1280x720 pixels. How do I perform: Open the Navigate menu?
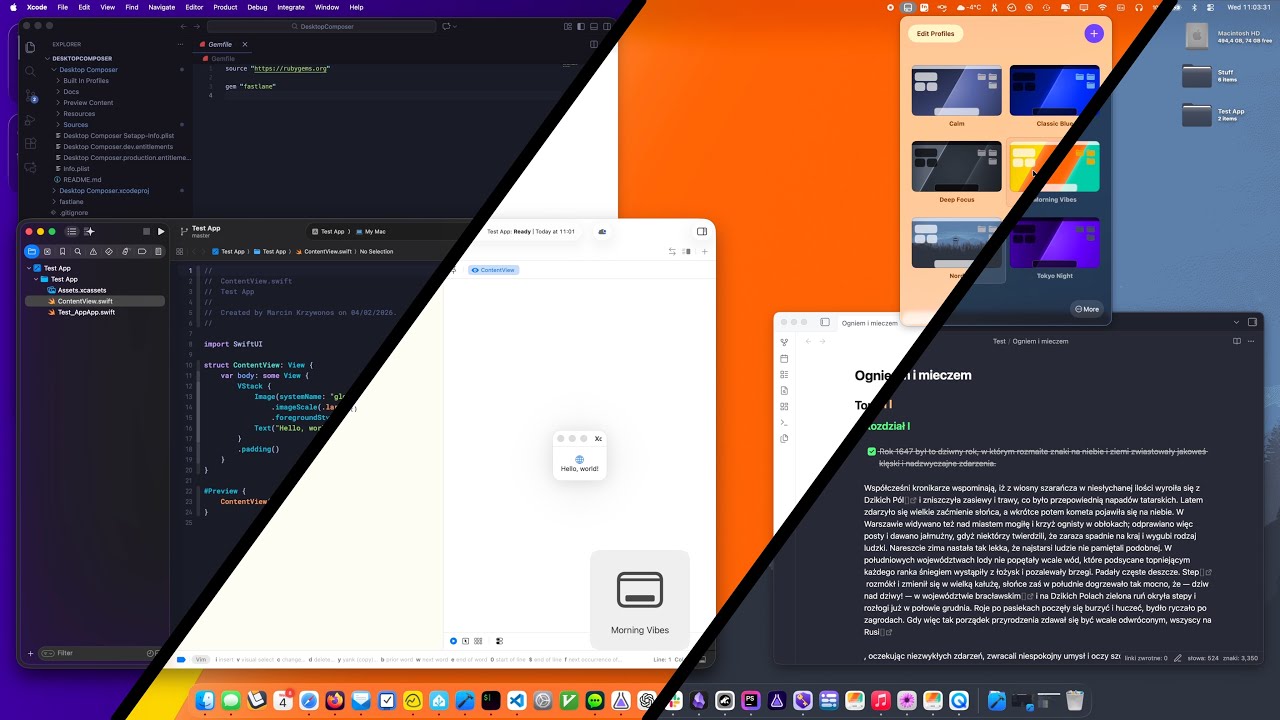pyautogui.click(x=161, y=7)
